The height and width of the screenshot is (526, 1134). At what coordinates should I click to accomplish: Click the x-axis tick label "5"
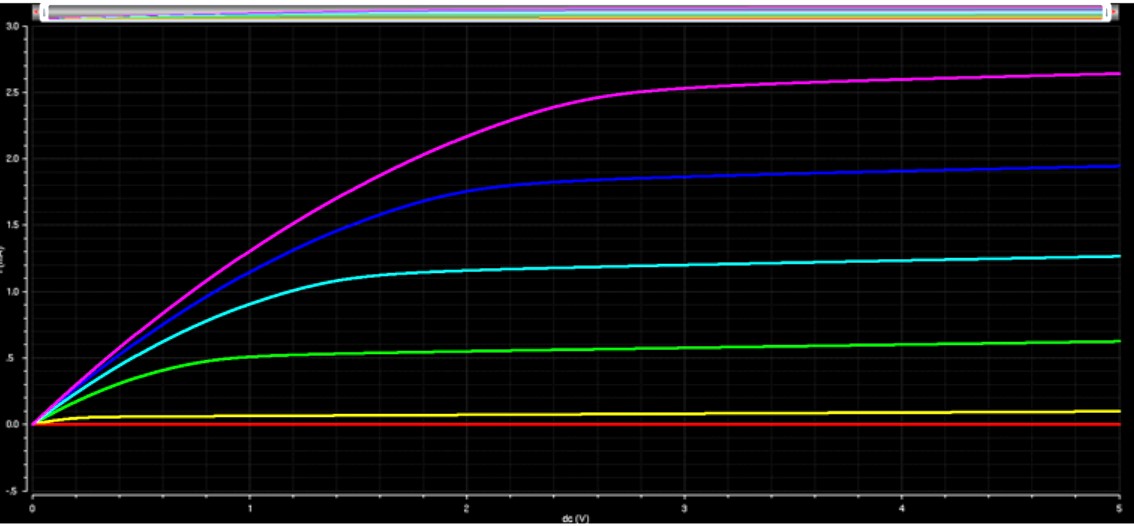pos(1119,509)
